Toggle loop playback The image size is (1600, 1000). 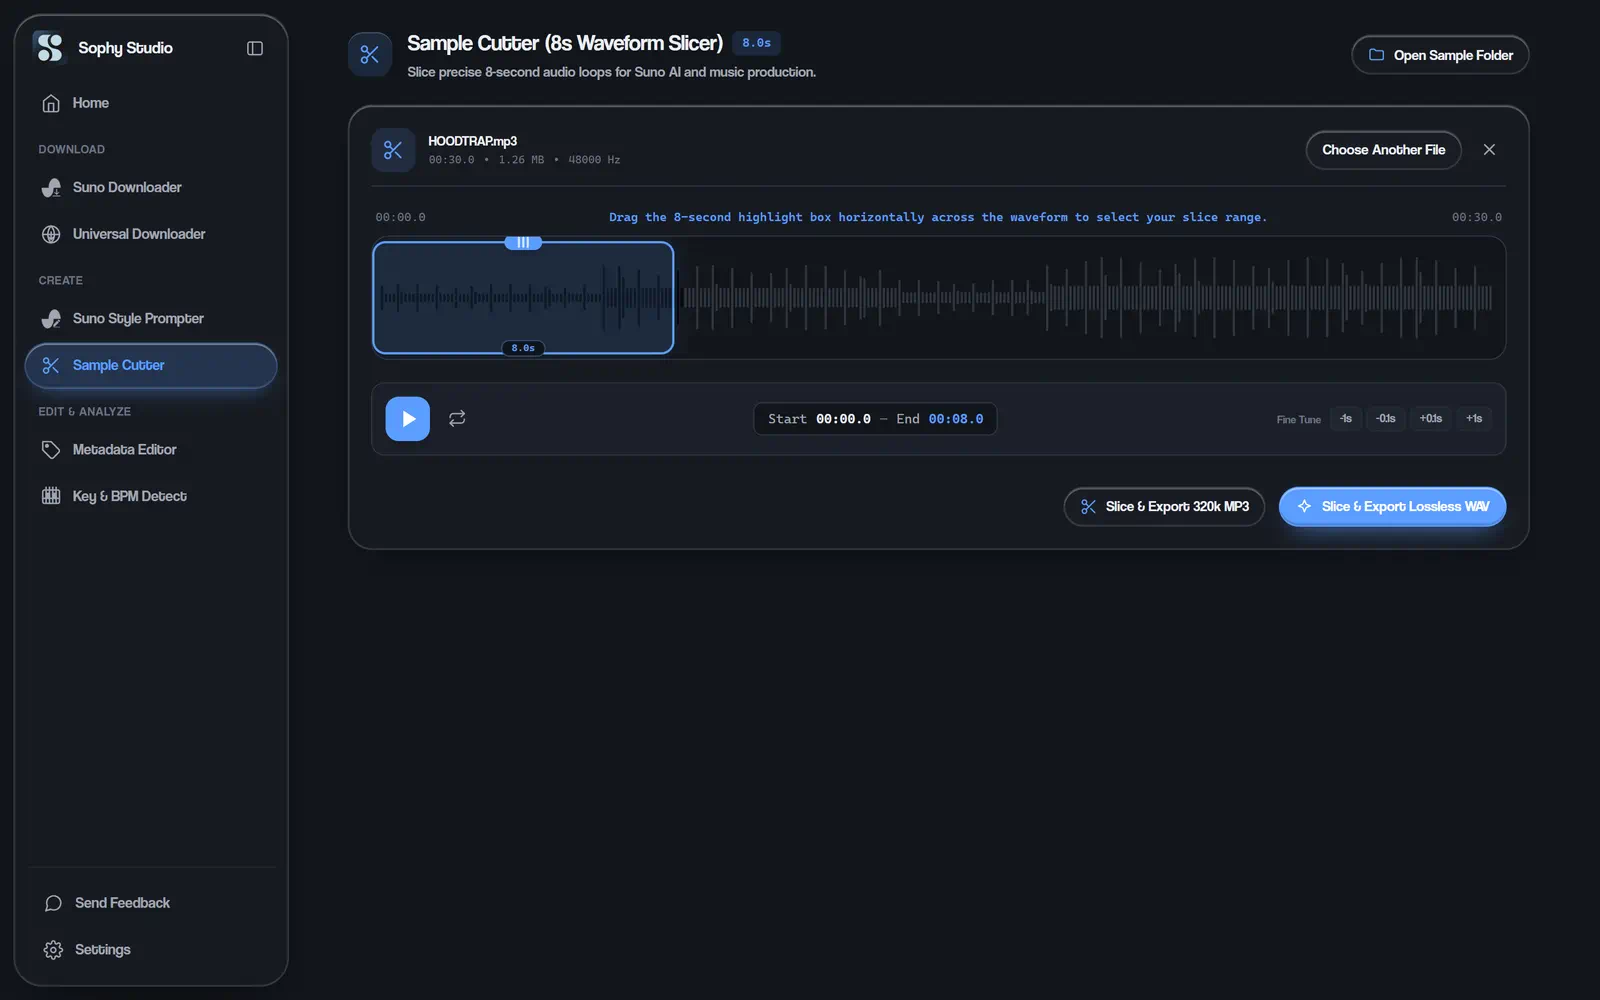tap(457, 419)
